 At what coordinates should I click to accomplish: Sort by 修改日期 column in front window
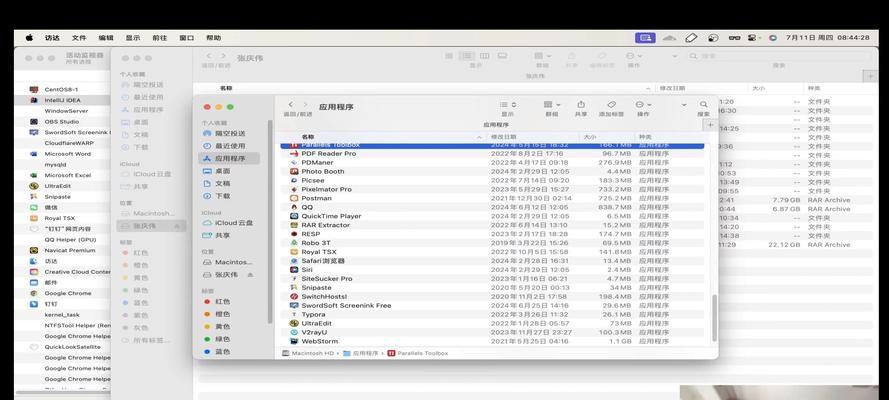point(533,137)
